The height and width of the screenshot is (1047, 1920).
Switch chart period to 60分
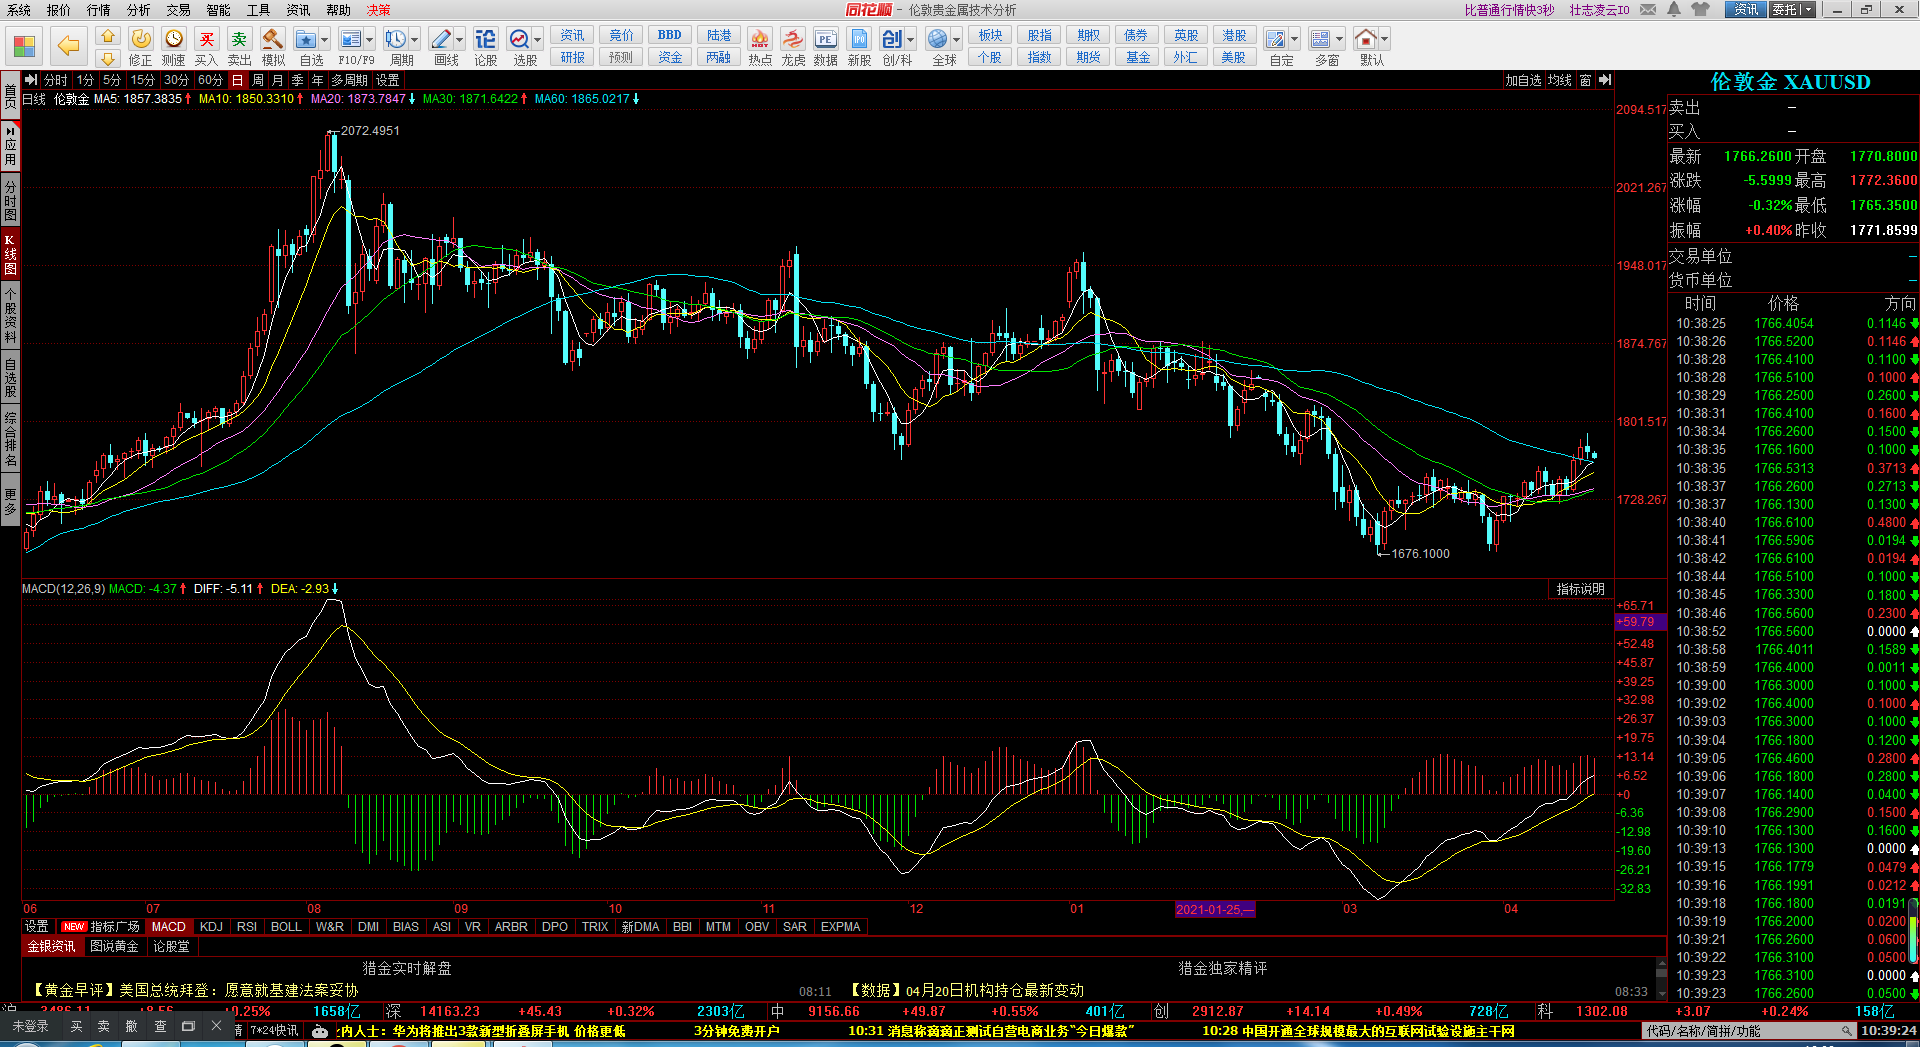click(210, 80)
